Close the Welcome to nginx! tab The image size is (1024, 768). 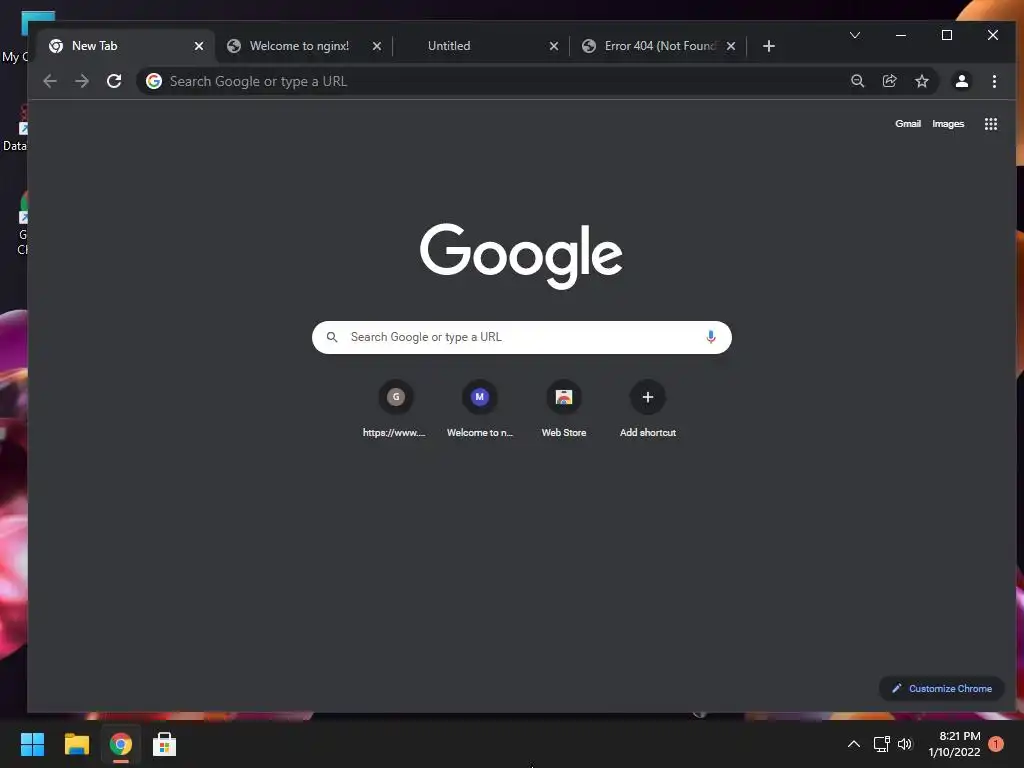376,46
